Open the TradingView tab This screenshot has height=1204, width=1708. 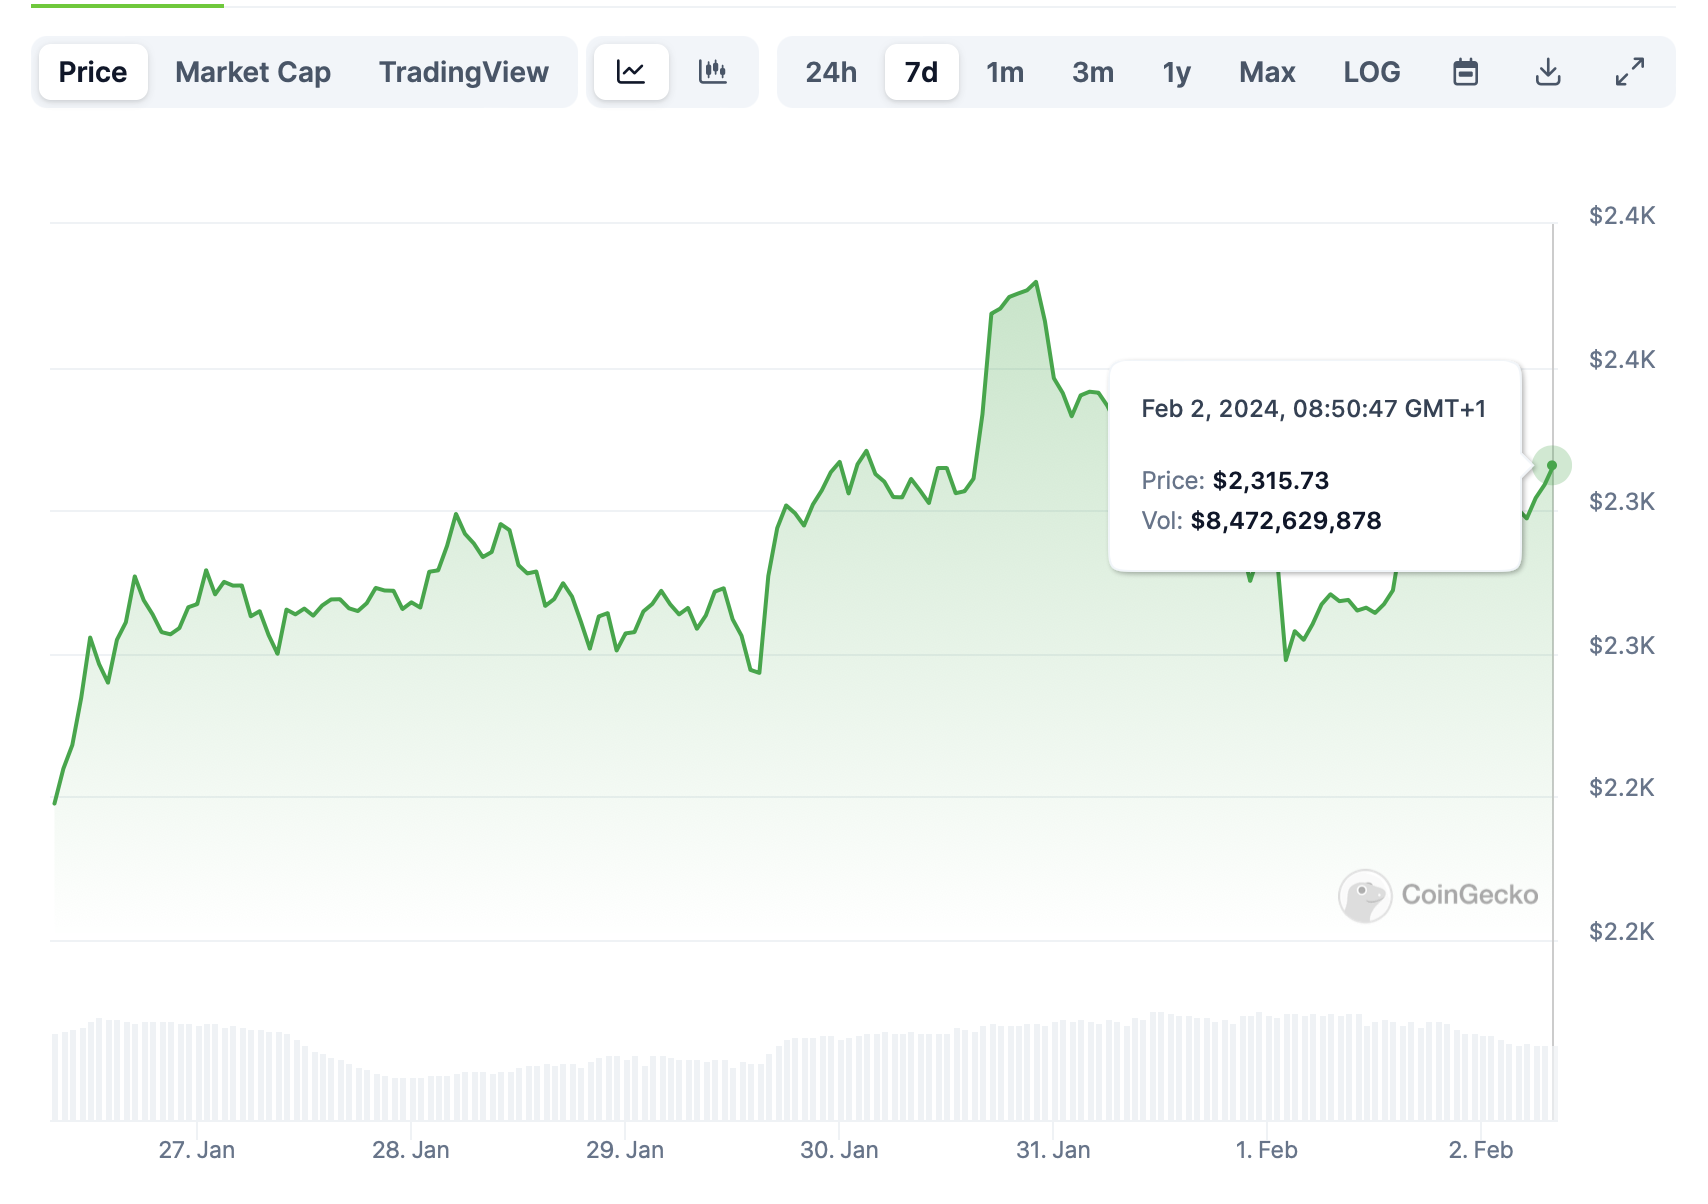[463, 72]
